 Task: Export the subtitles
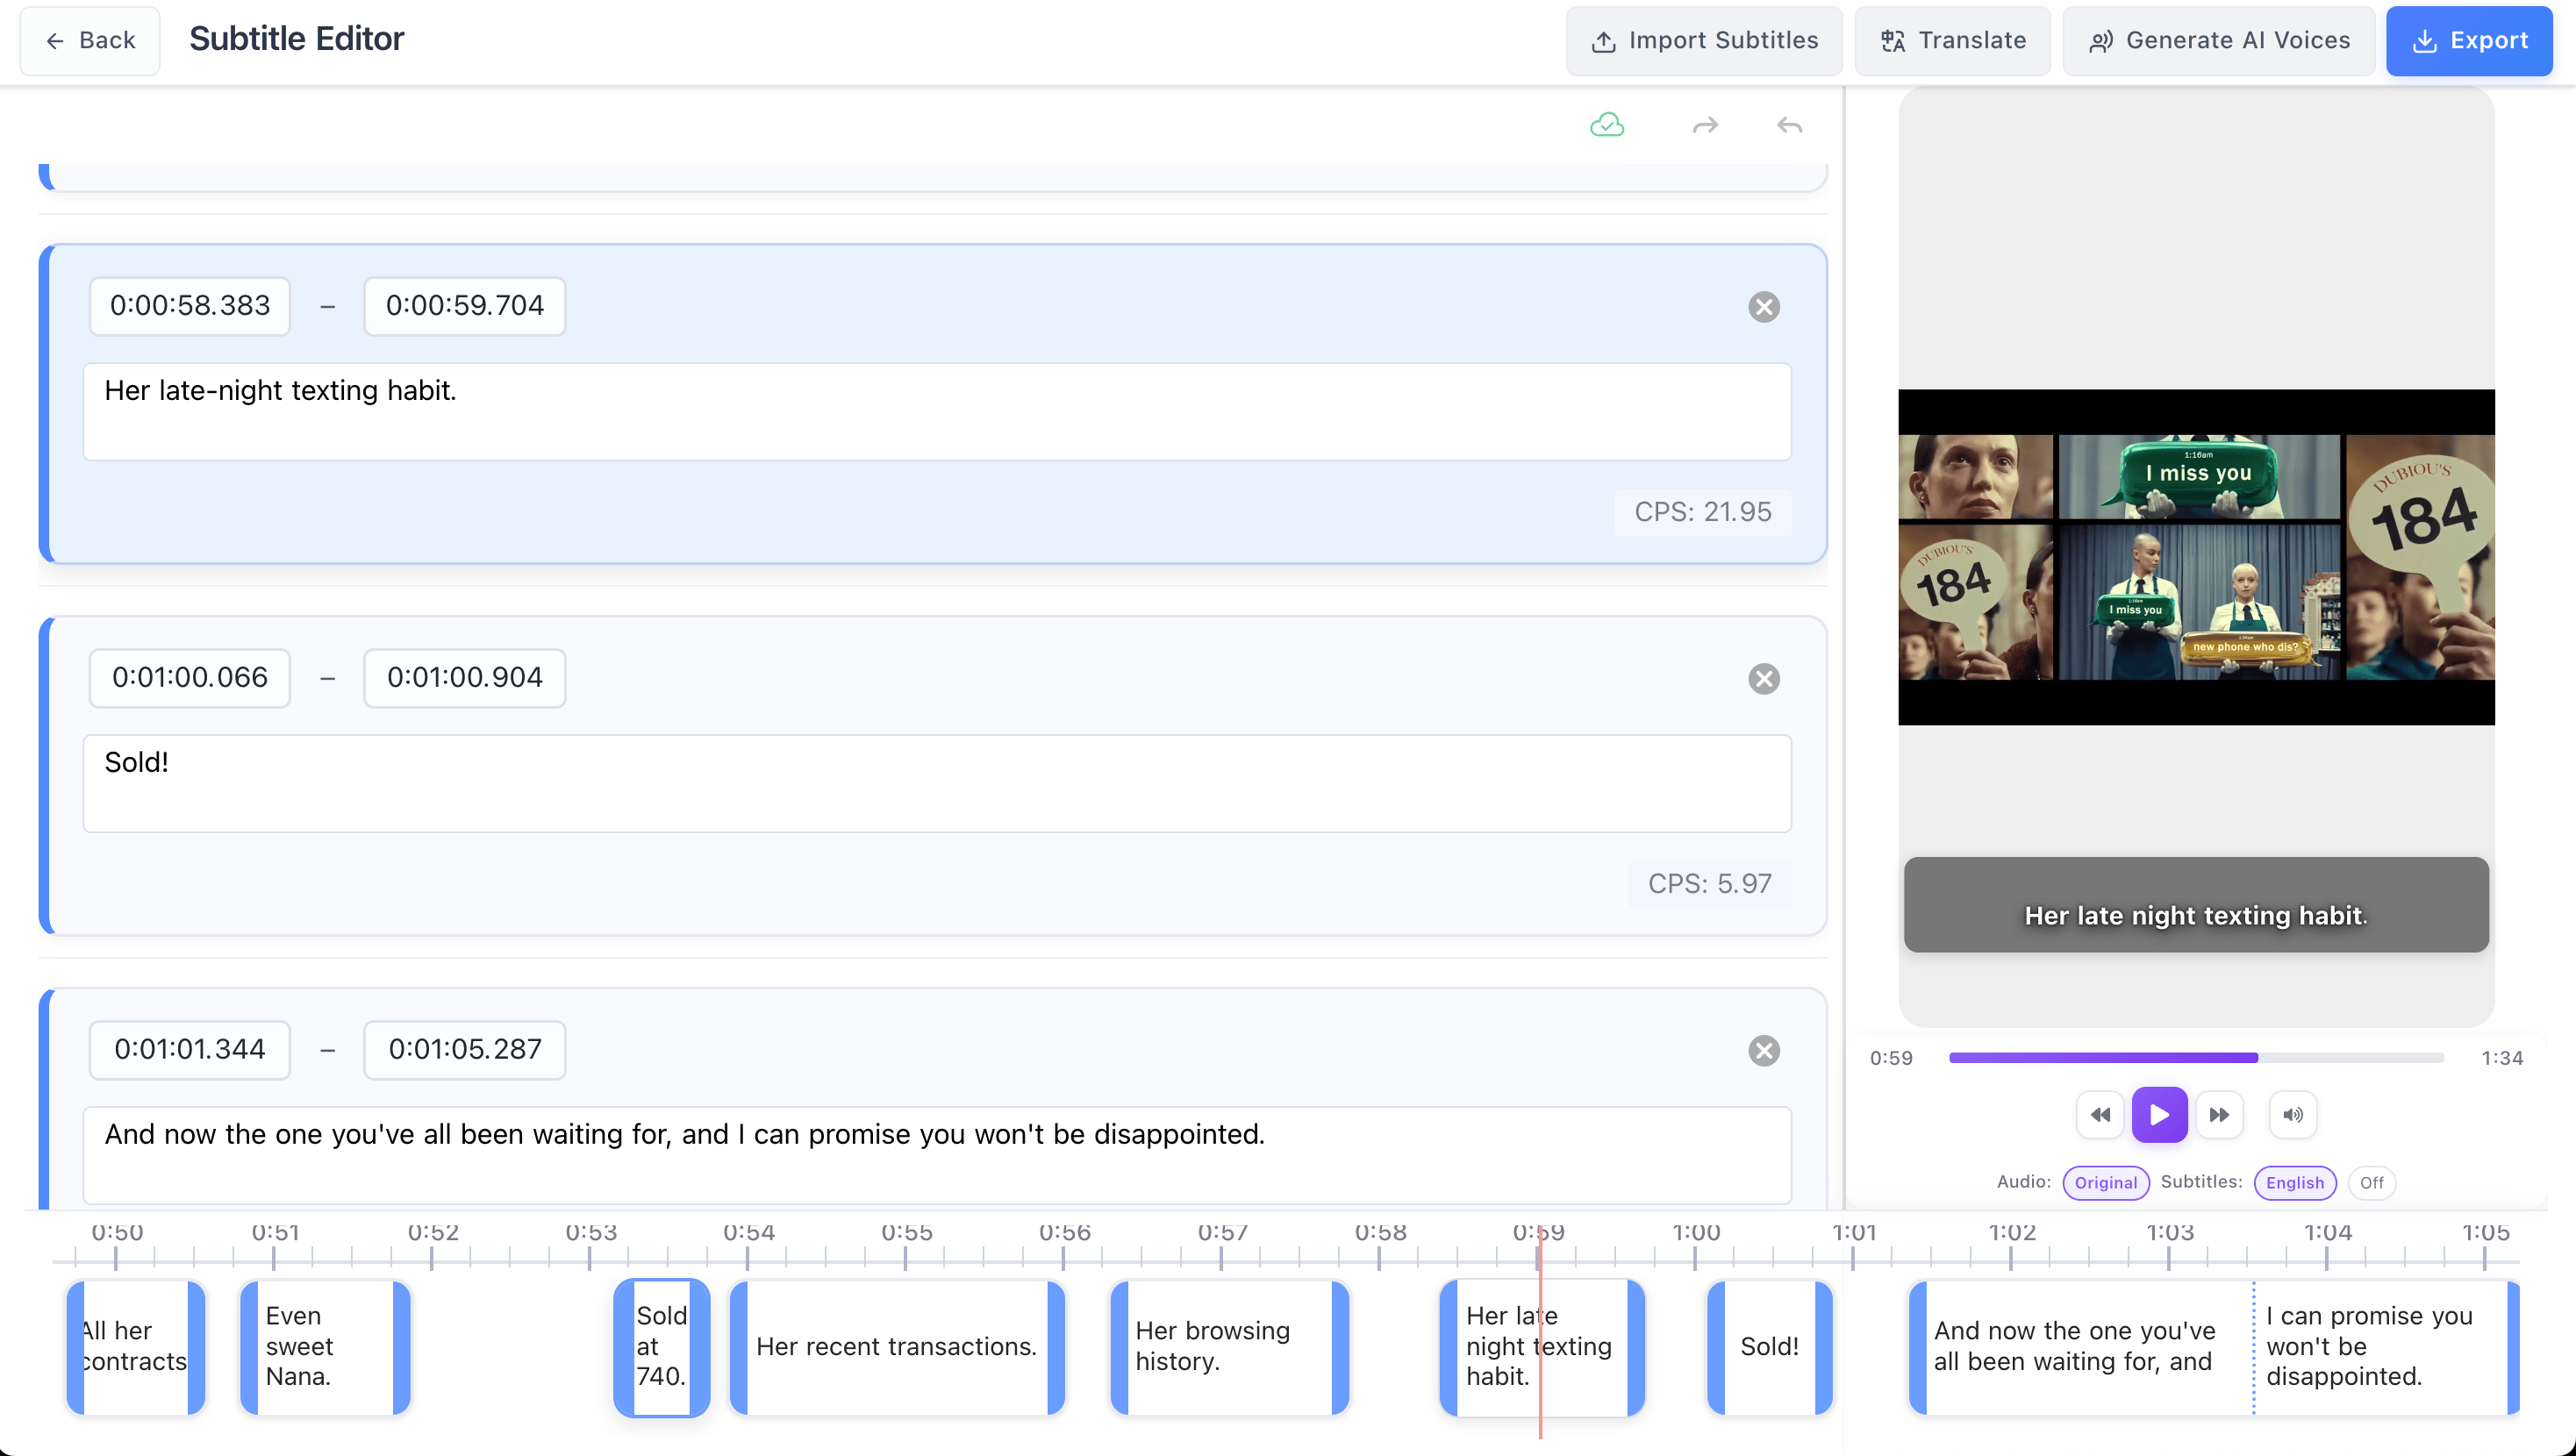pyautogui.click(x=2468, y=40)
